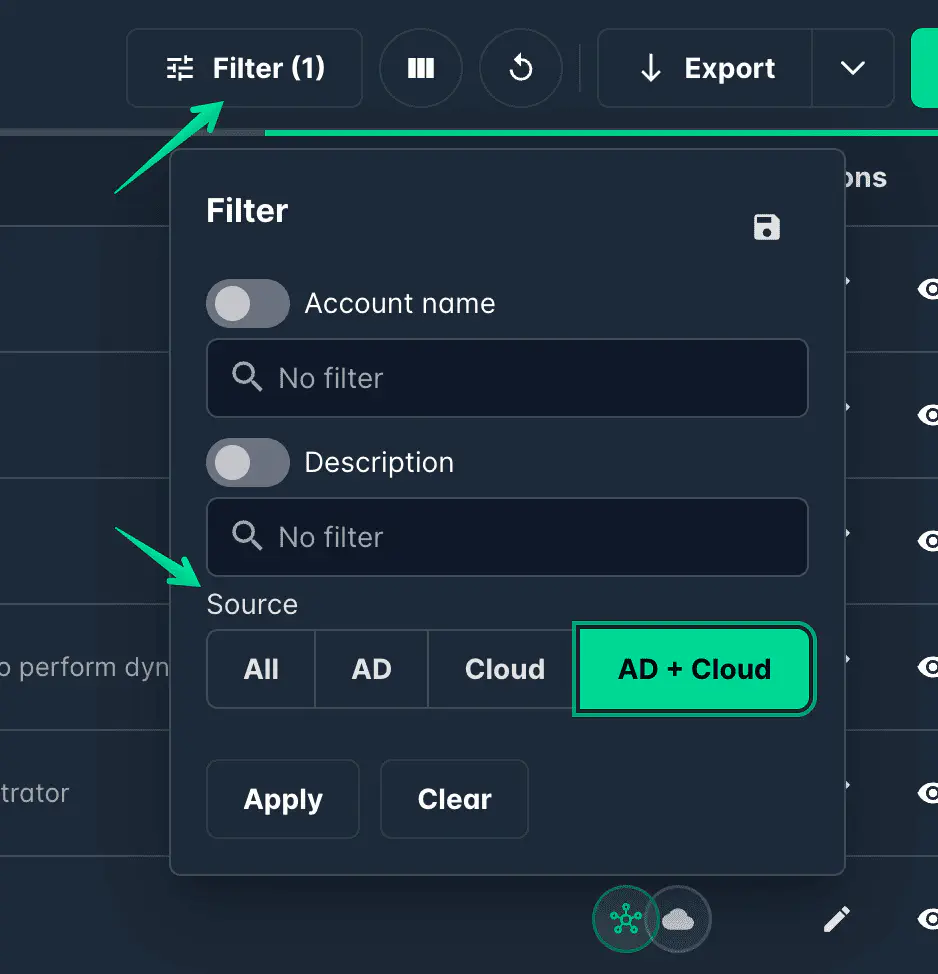Switch the Source filter to All
Image resolution: width=938 pixels, height=974 pixels.
click(260, 669)
